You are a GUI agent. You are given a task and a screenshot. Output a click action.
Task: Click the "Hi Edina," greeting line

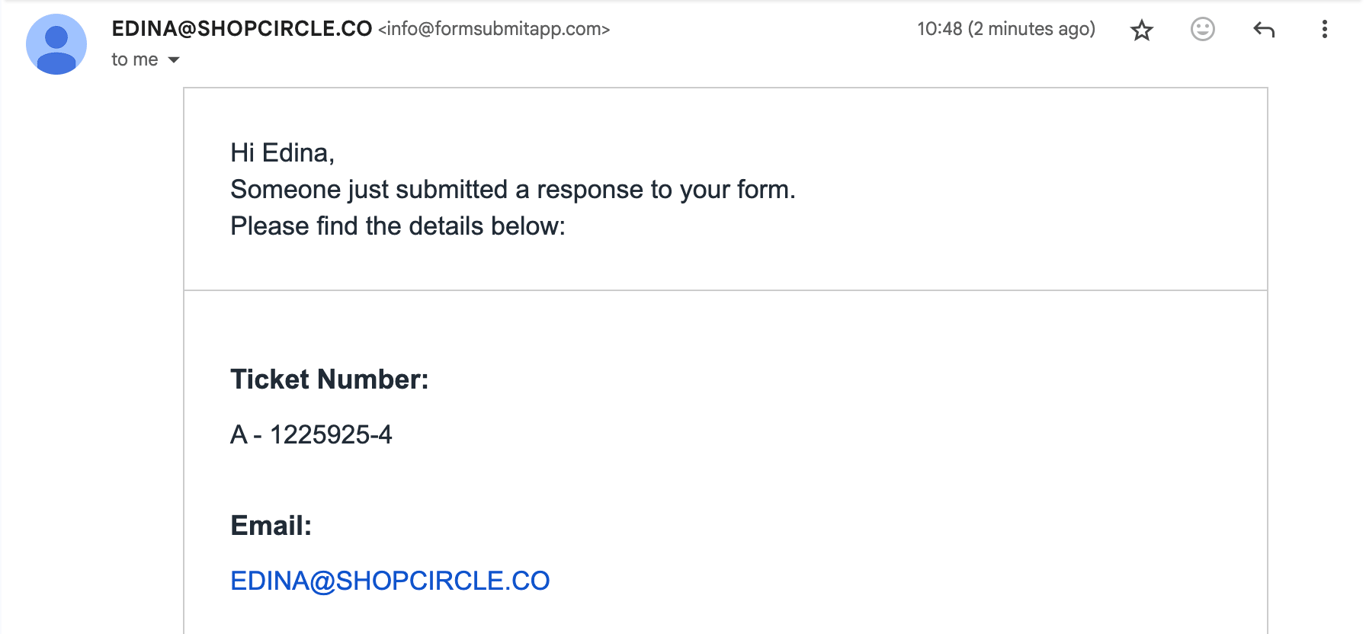[x=282, y=153]
